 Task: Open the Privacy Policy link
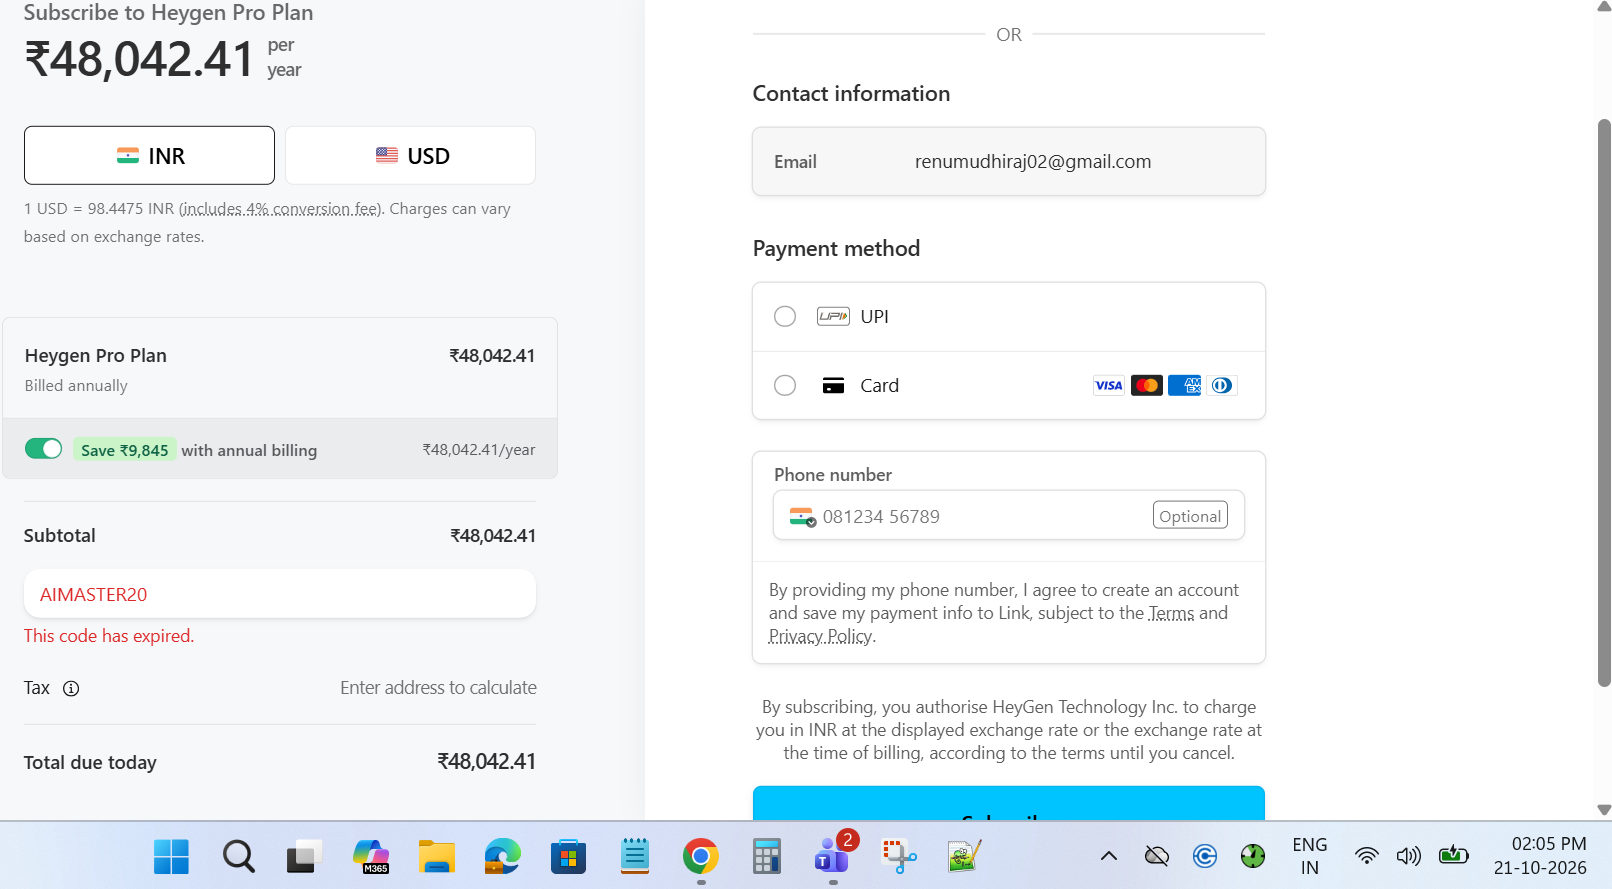(820, 637)
